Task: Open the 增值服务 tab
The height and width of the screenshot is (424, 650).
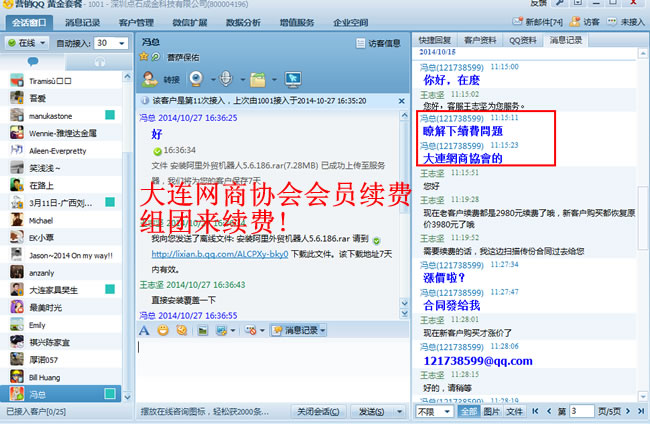Action: (x=297, y=22)
